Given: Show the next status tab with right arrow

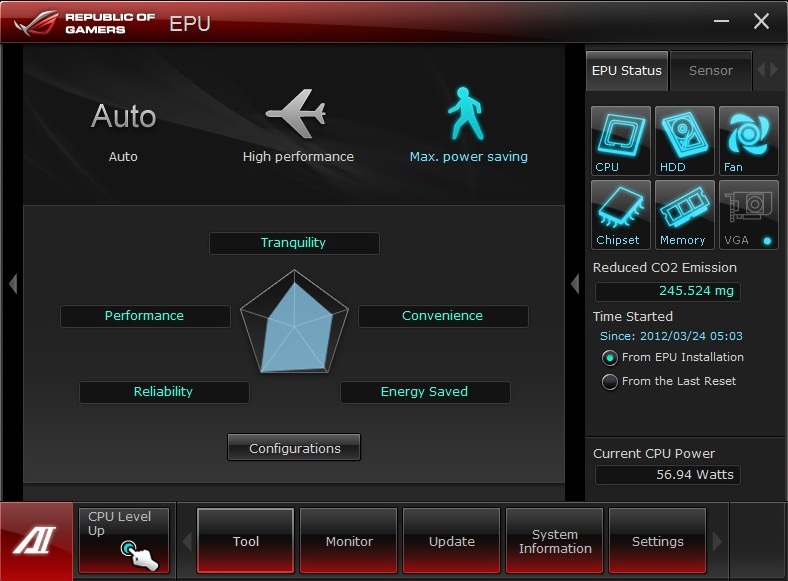Looking at the screenshot, I should pyautogui.click(x=774, y=70).
